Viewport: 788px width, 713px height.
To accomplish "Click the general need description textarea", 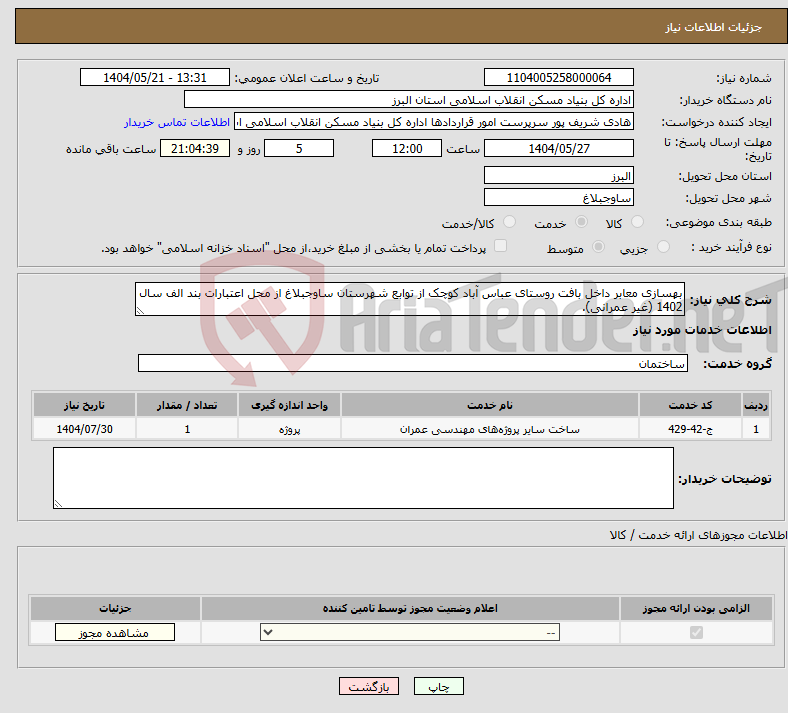I will (x=410, y=299).
